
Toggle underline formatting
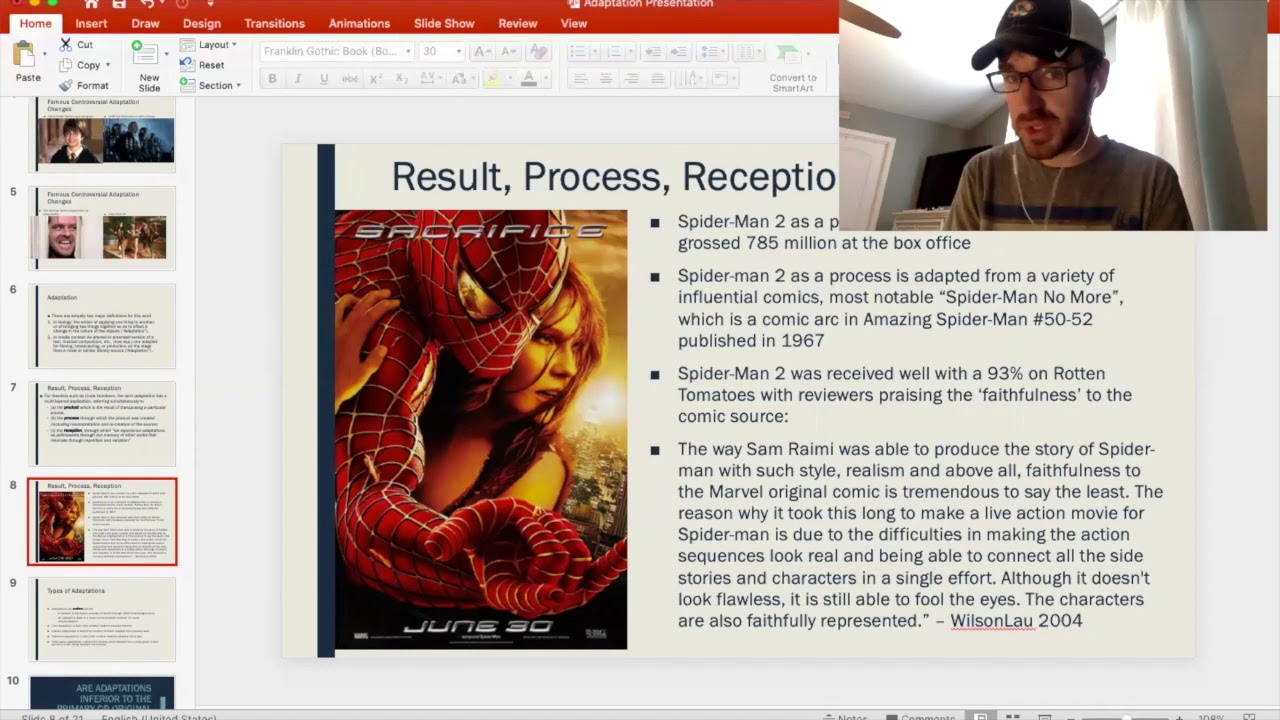pyautogui.click(x=324, y=78)
